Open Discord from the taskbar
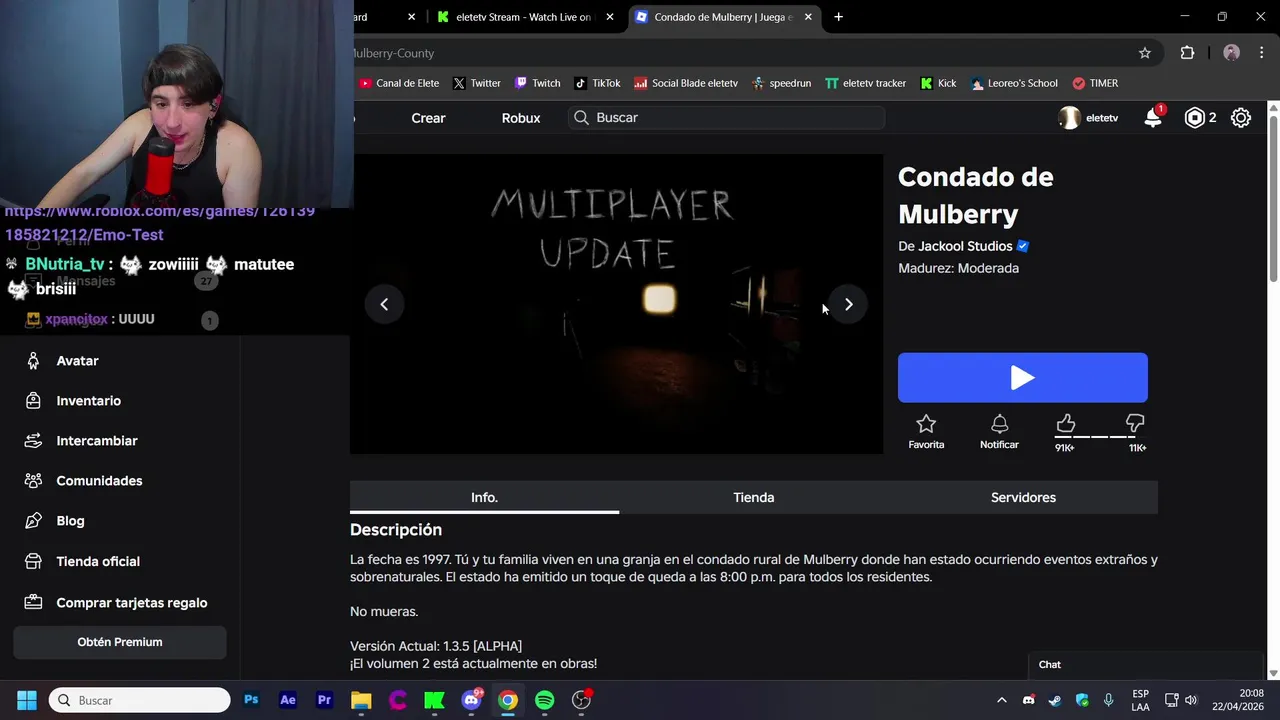Screen dimensions: 1280x720 [471, 700]
